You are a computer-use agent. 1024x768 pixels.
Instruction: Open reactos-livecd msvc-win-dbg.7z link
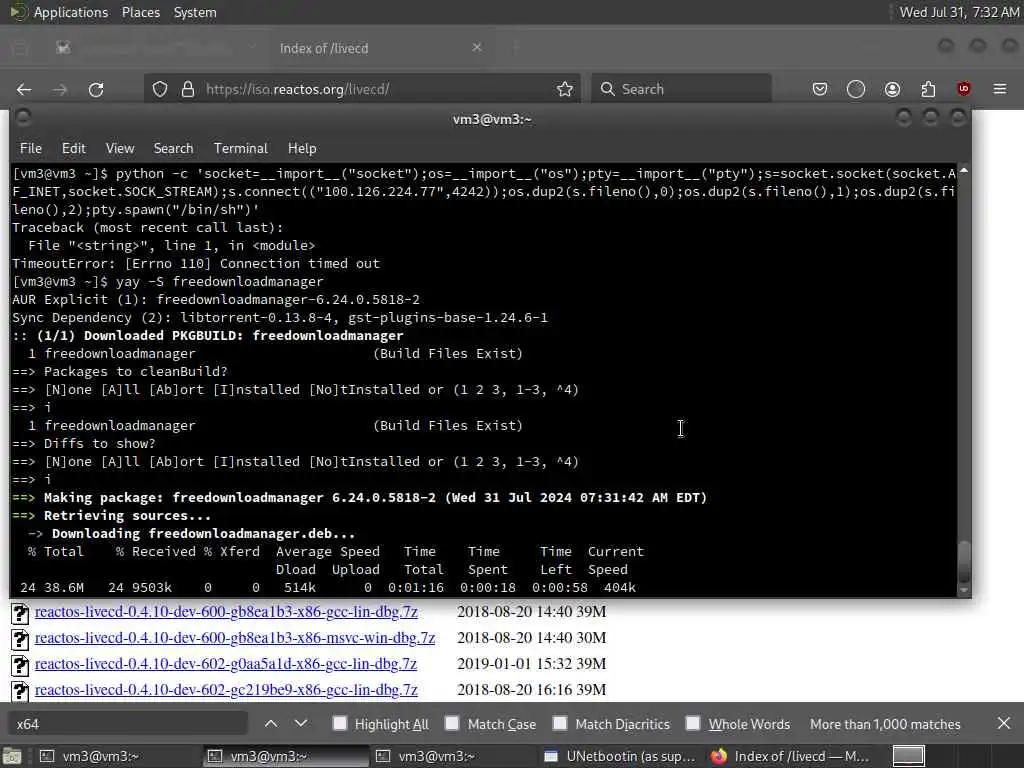point(234,638)
